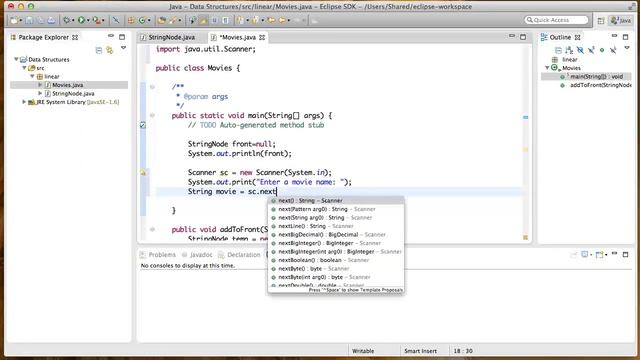Viewport: 640px width, 360px height.
Task: Select Movies.java in Package Explorer
Action: tap(67, 85)
